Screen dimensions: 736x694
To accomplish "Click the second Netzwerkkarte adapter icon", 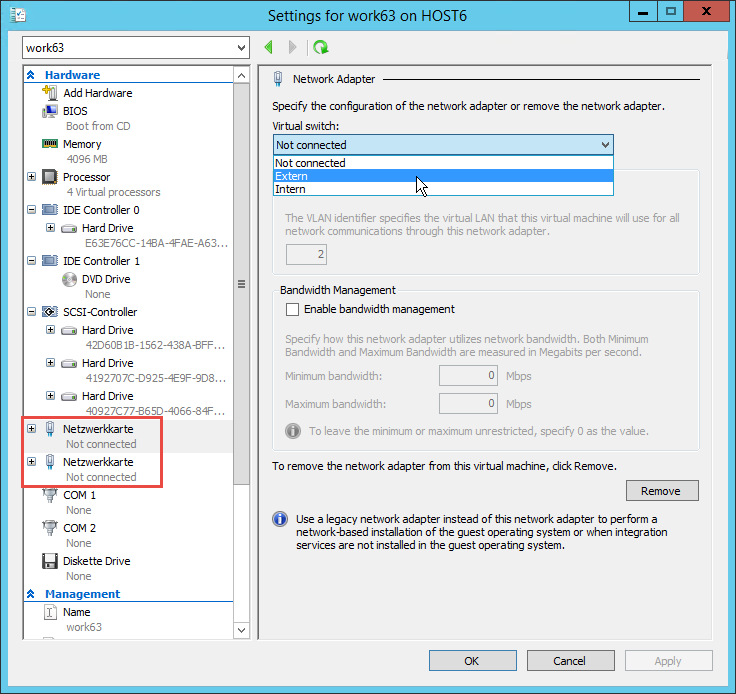I will [x=50, y=462].
